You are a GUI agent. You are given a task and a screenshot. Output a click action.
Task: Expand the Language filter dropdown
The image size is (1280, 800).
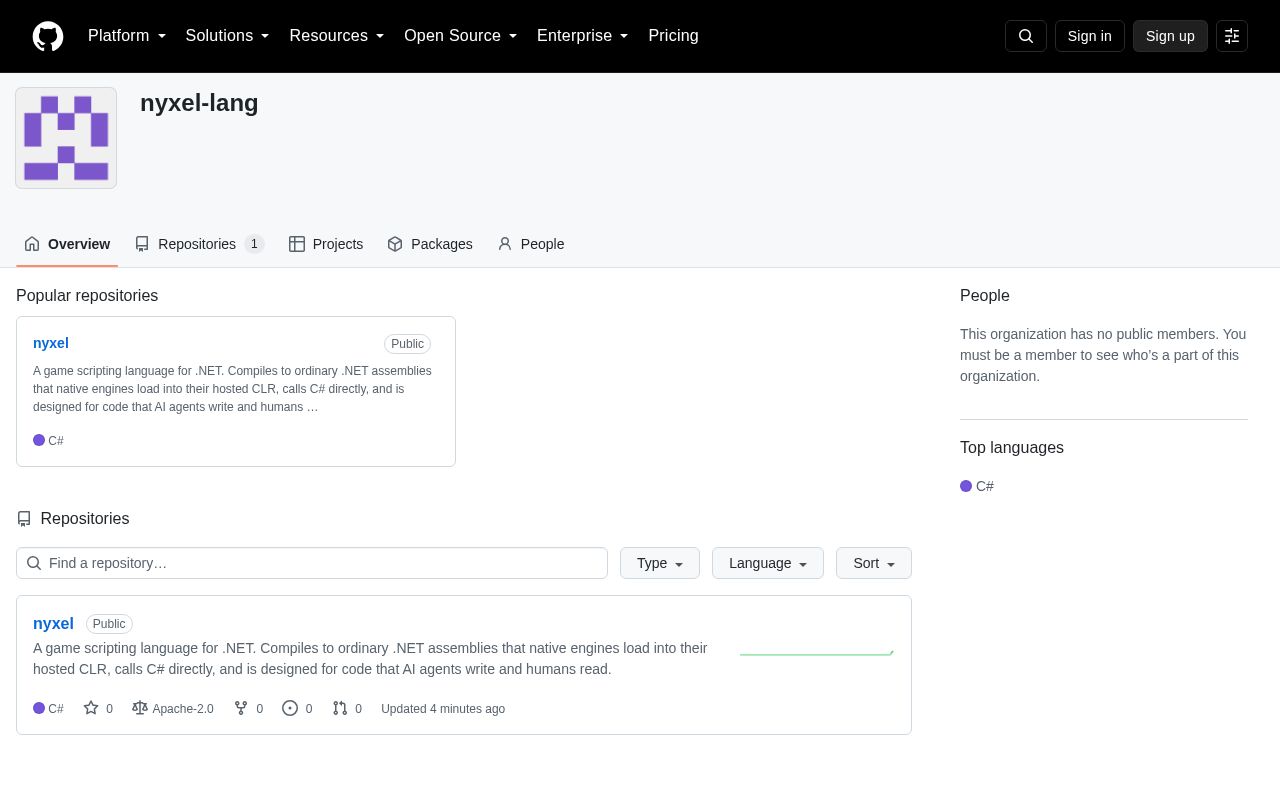(x=768, y=563)
